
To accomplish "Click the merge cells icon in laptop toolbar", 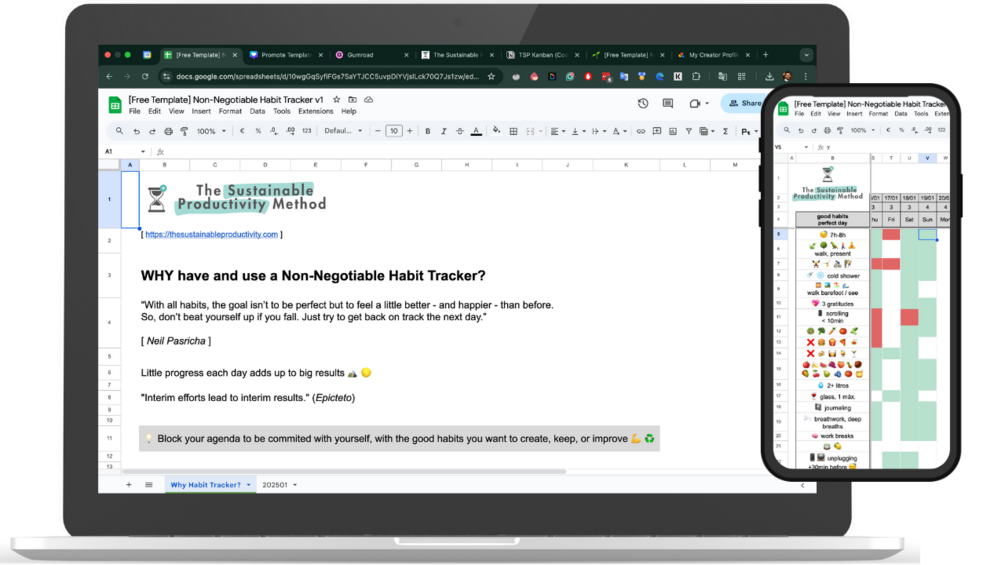I will tap(530, 131).
